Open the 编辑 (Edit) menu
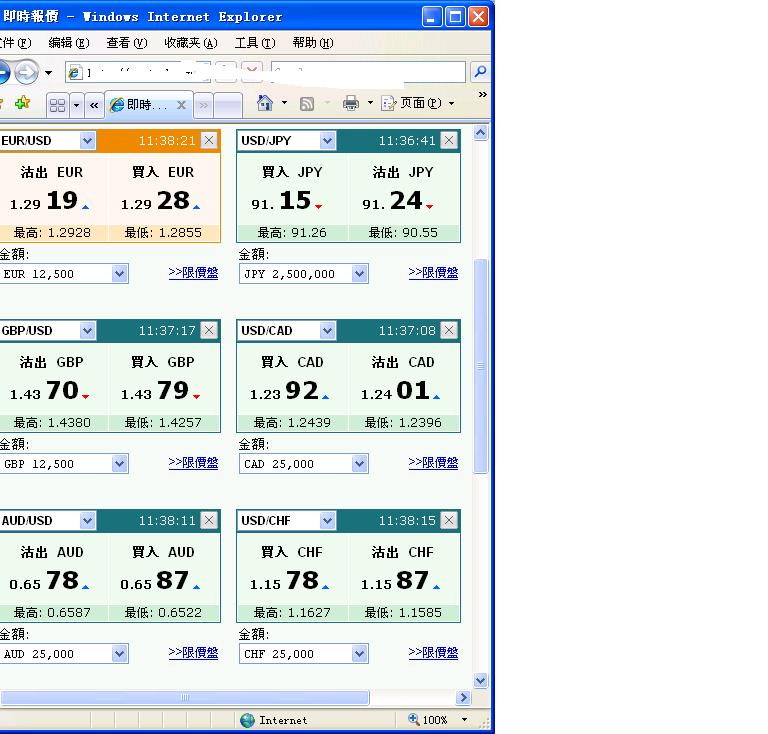Image resolution: width=768 pixels, height=734 pixels. (x=69, y=43)
